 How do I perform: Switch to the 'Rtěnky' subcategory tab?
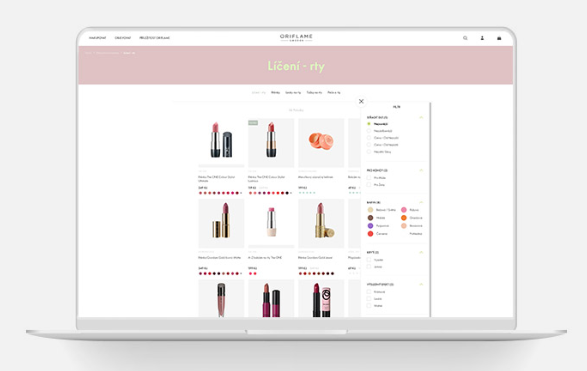(x=275, y=92)
